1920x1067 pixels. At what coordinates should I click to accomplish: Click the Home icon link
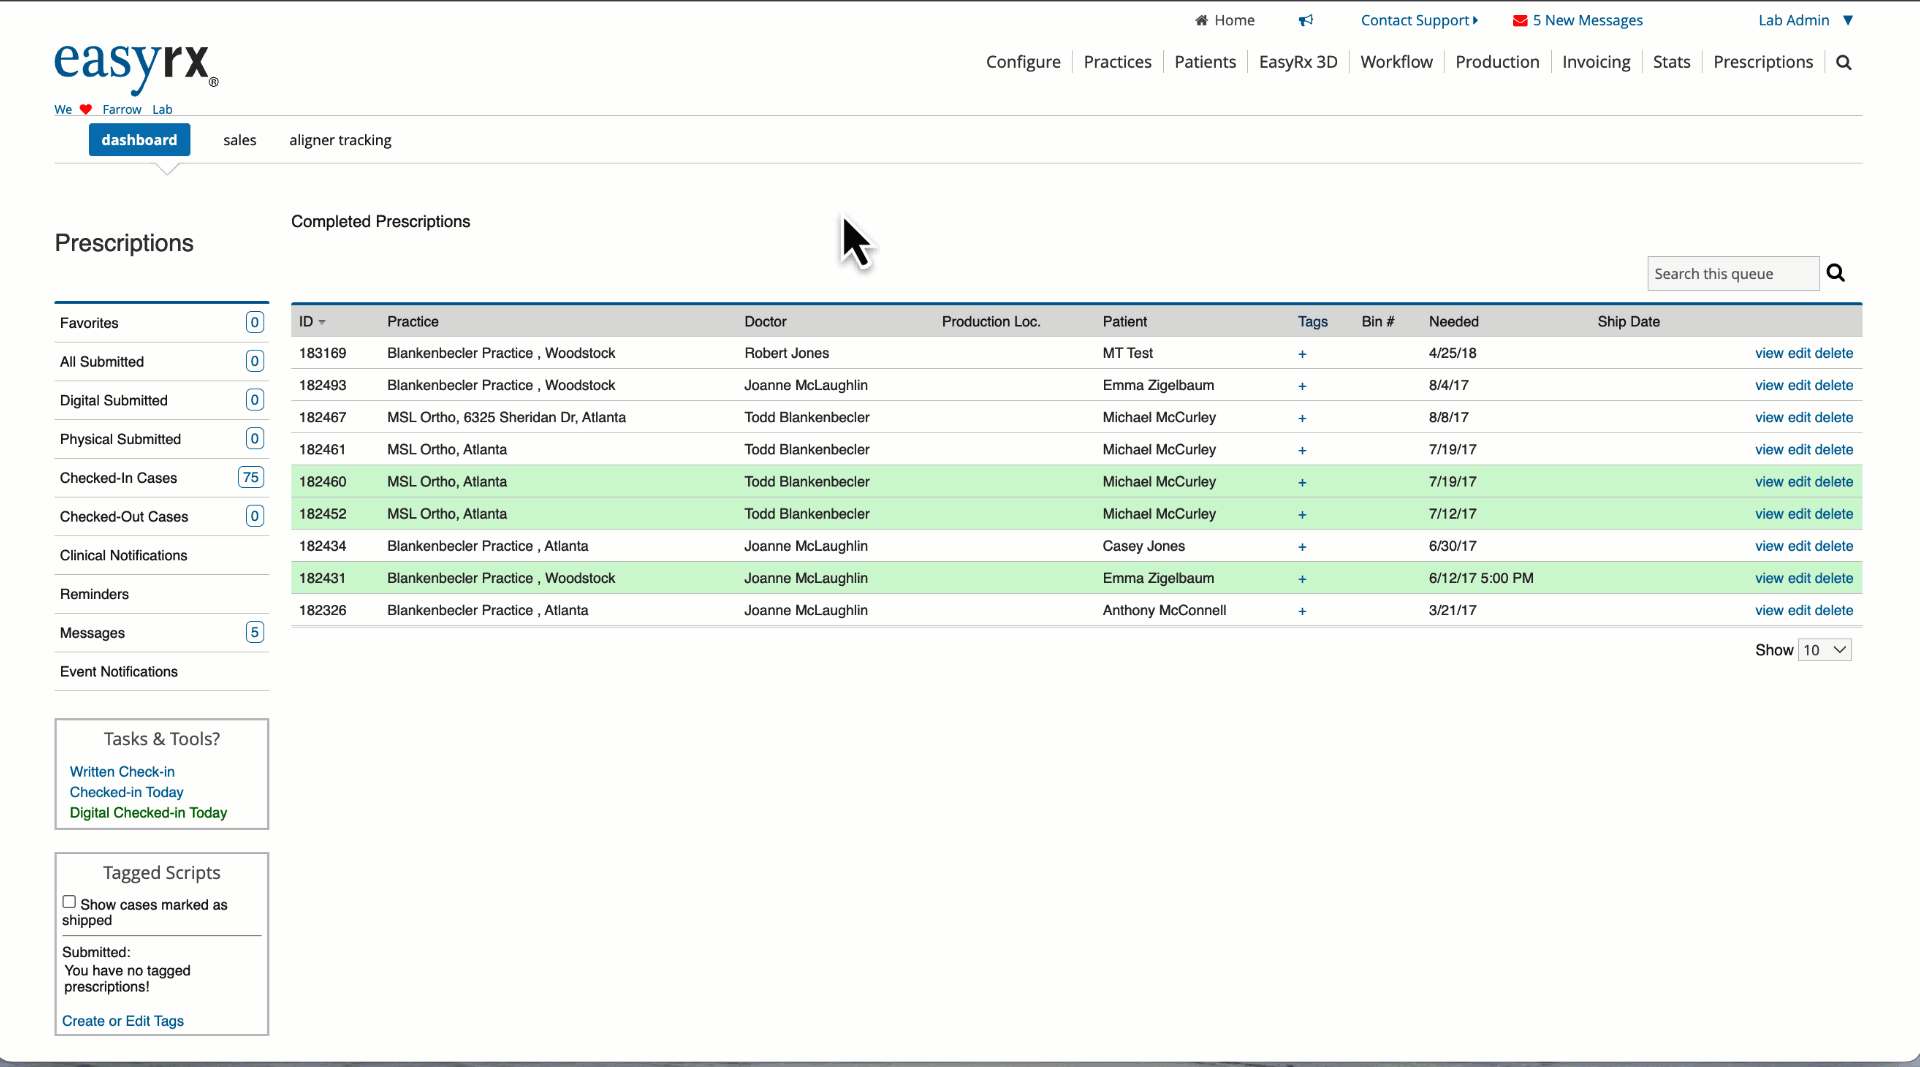pos(1225,20)
